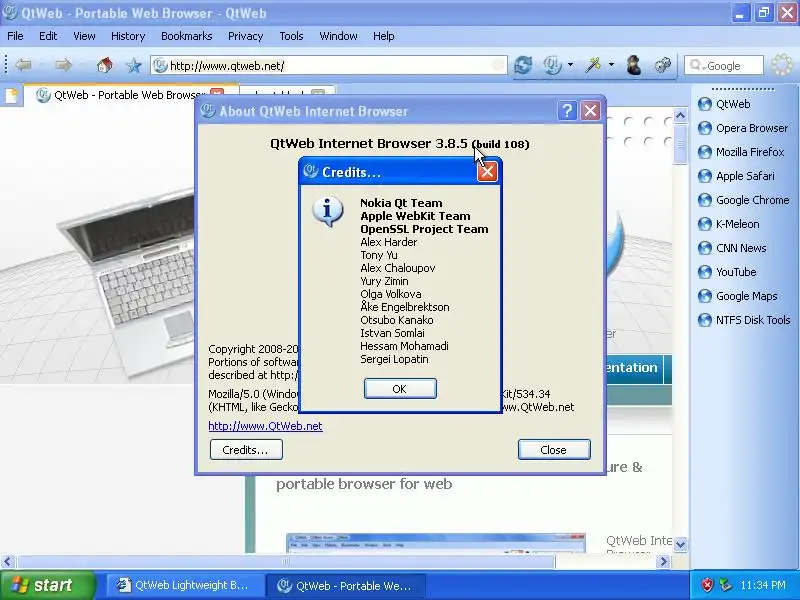The height and width of the screenshot is (600, 800).
Task: Click the CNN News bookmark globe icon
Action: click(x=705, y=248)
